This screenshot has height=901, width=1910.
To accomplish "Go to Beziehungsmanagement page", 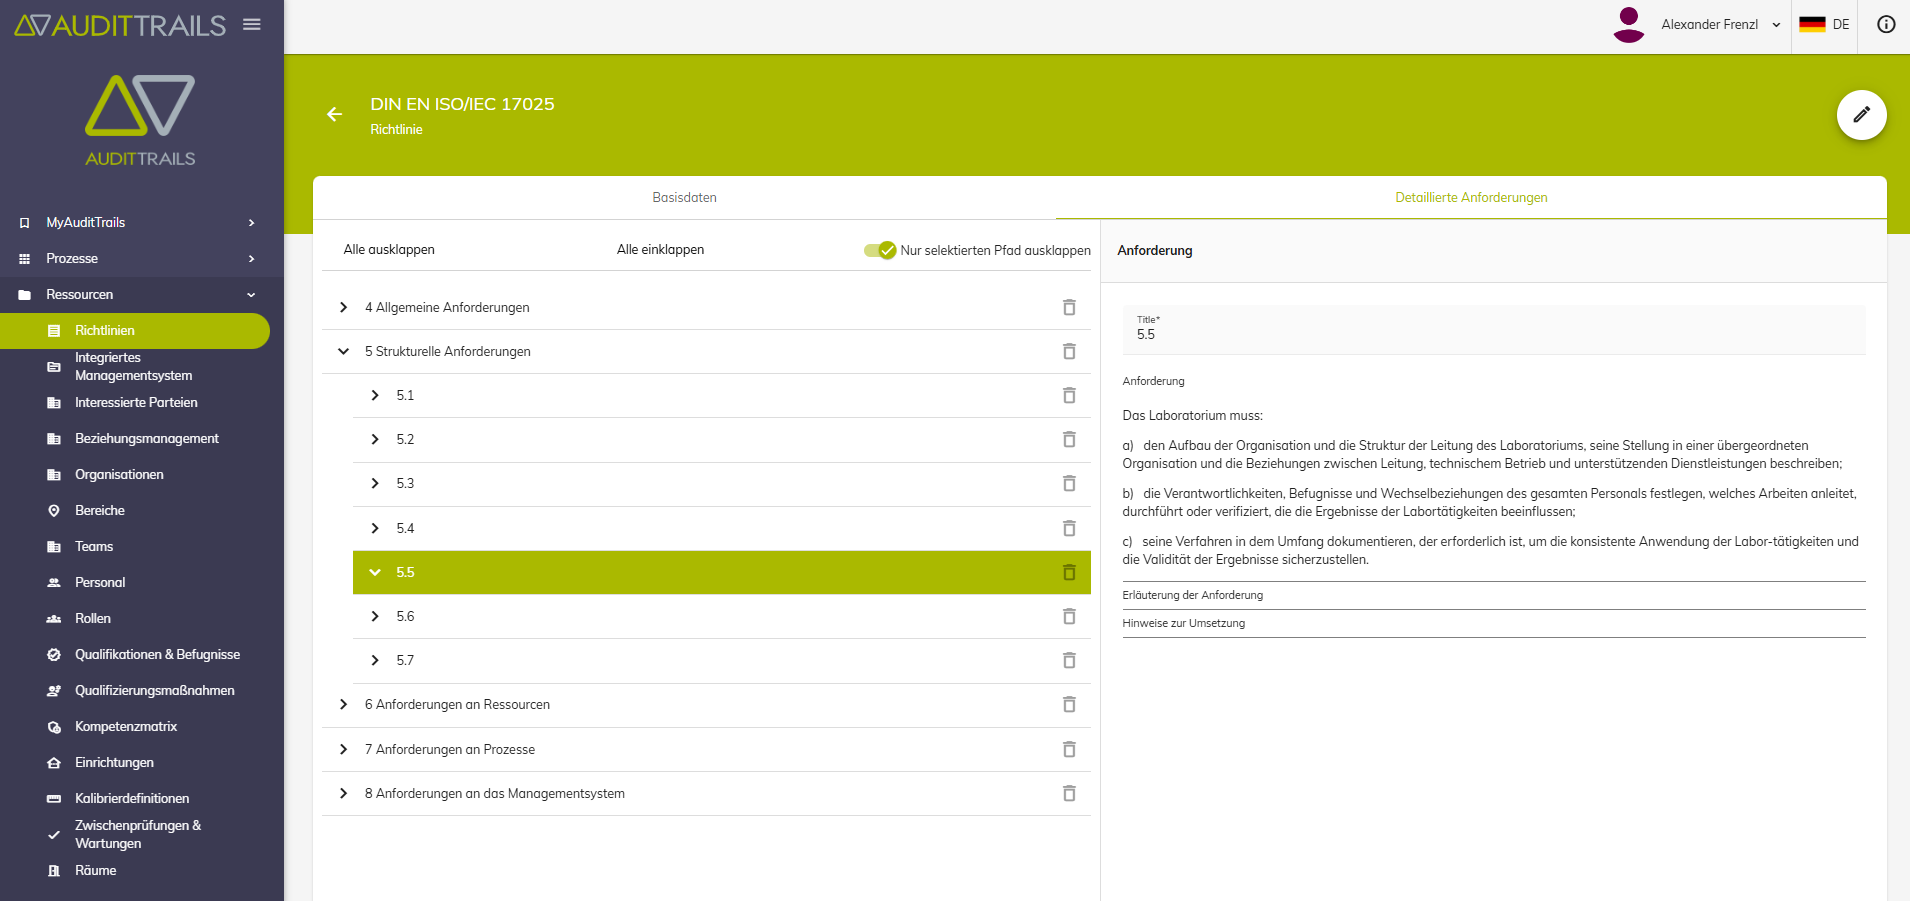I will [x=147, y=438].
